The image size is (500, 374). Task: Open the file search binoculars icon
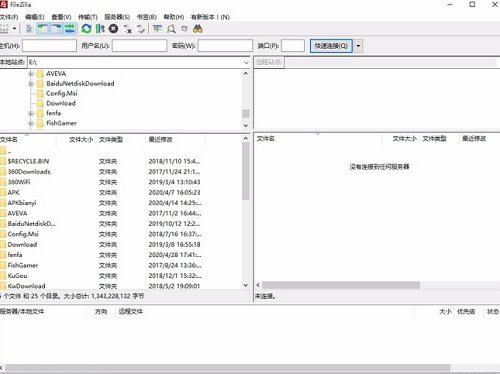click(x=198, y=29)
